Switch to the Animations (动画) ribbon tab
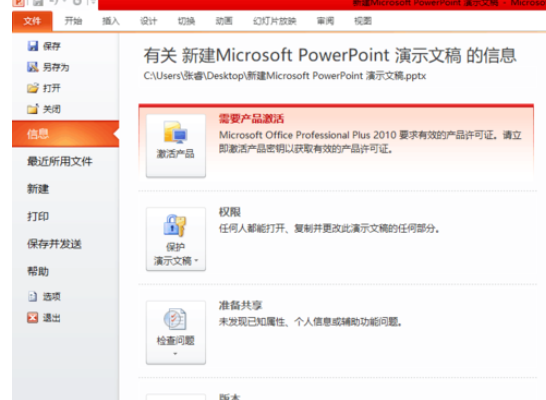 click(224, 21)
